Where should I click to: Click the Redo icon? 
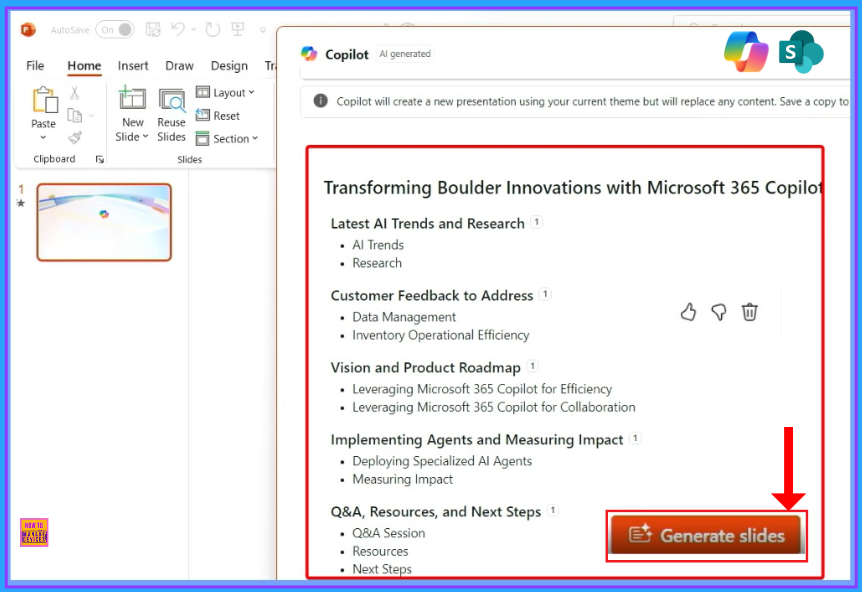(213, 29)
